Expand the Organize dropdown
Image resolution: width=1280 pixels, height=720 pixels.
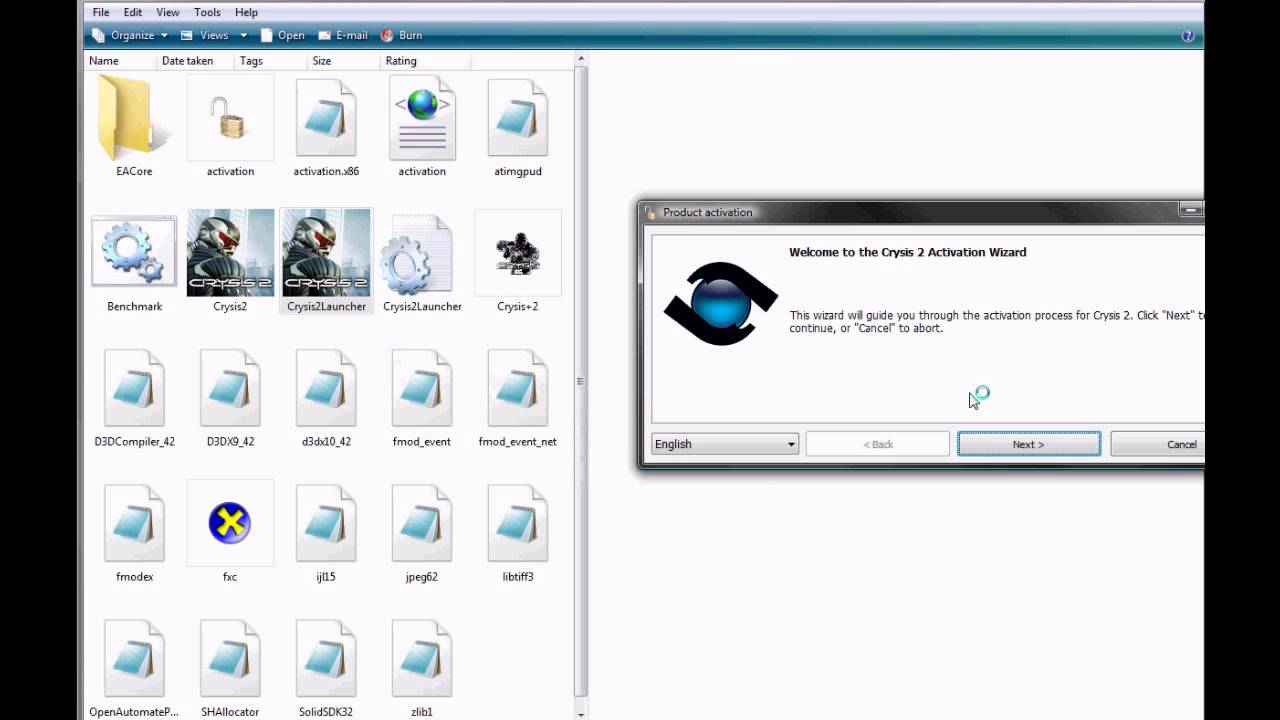click(x=130, y=35)
